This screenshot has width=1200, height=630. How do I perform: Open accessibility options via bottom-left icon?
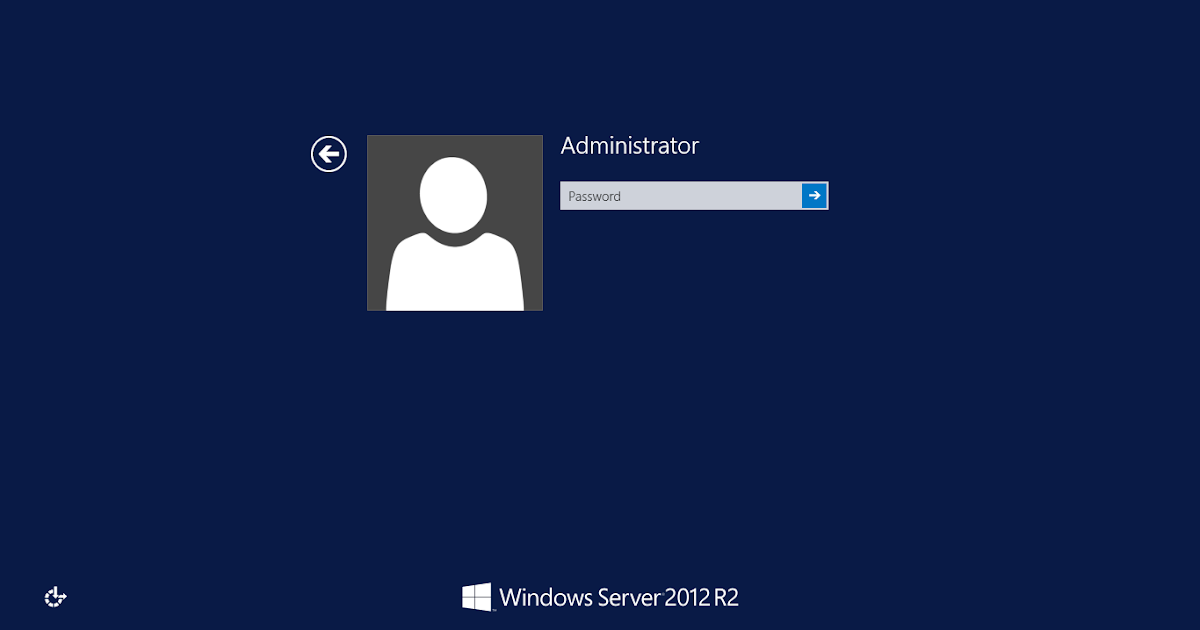(55, 596)
